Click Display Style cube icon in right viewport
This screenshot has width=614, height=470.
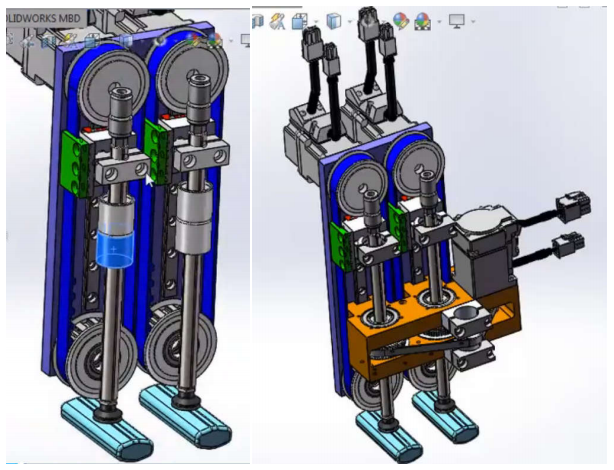pos(334,19)
